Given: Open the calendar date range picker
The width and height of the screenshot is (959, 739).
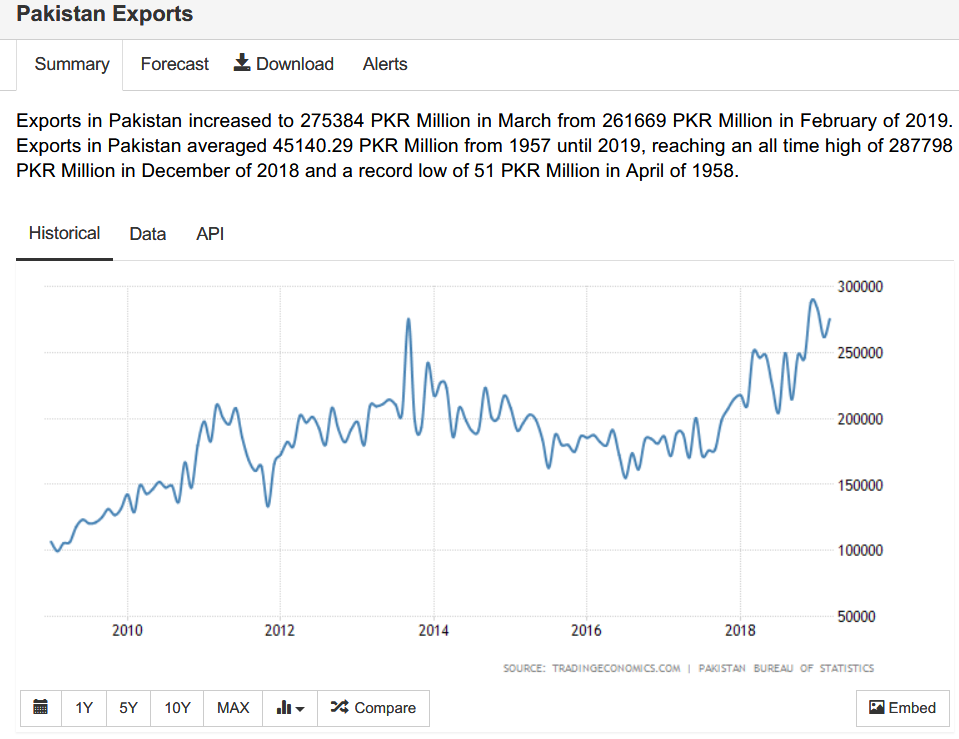Looking at the screenshot, I should pyautogui.click(x=41, y=708).
